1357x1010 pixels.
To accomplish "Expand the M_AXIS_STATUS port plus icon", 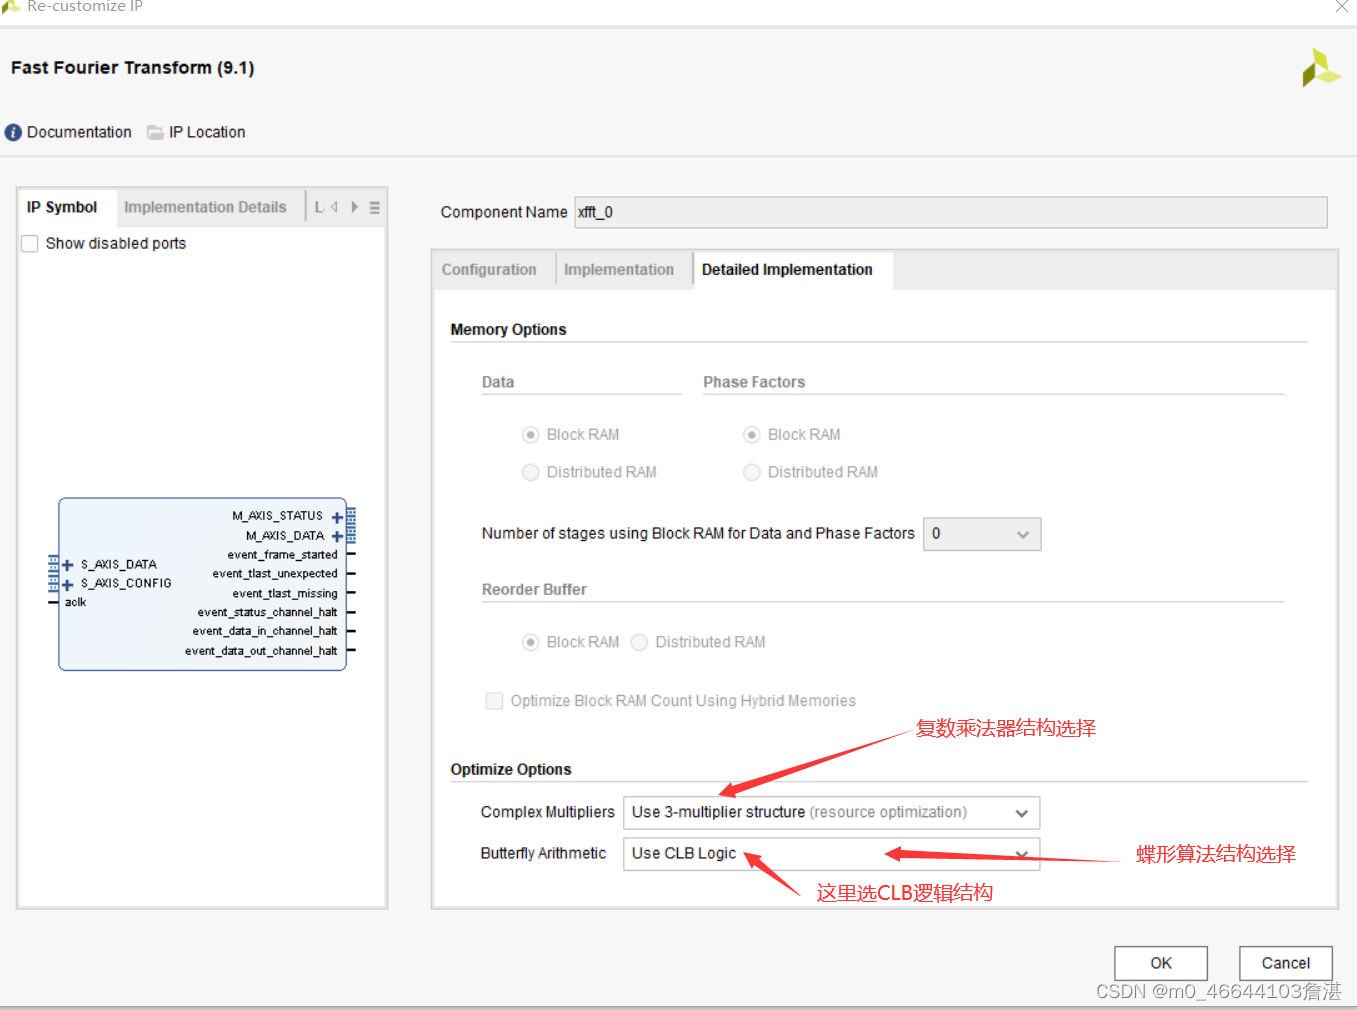I will [x=338, y=517].
